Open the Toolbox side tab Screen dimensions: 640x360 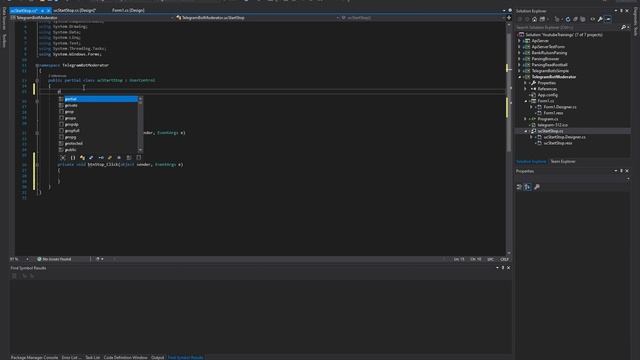(x=4, y=41)
